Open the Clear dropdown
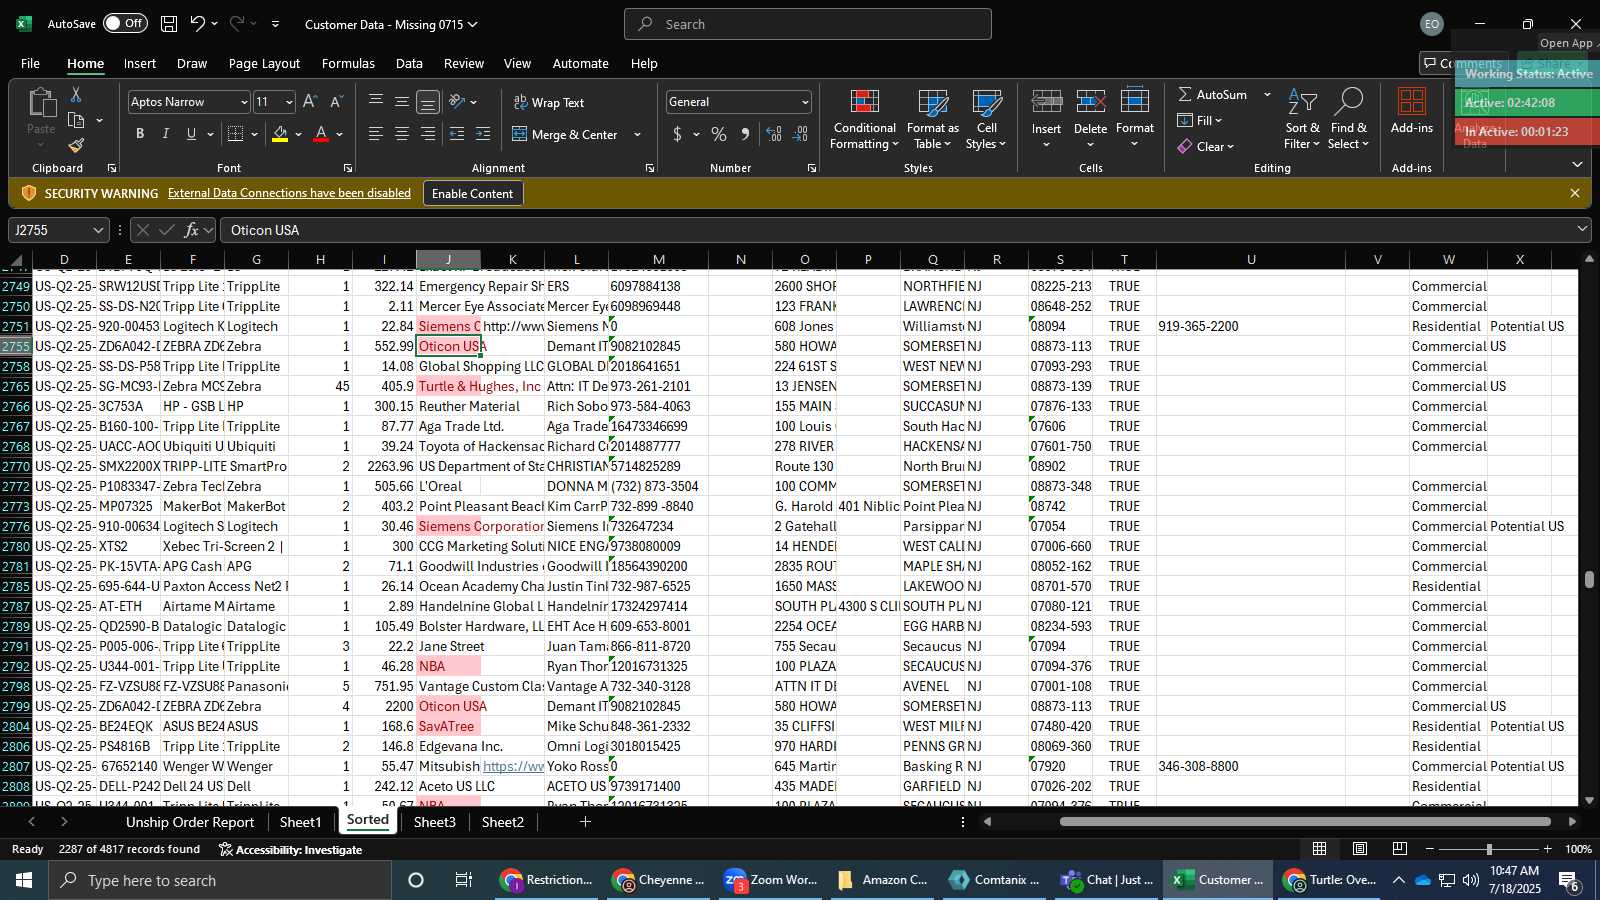Screen dimensions: 1600x900 (x=1206, y=147)
